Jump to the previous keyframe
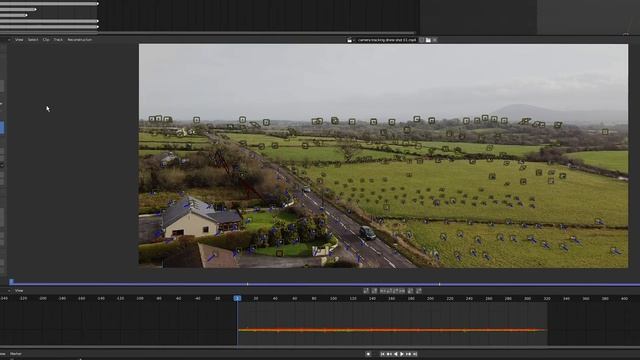This screenshot has width=640, height=360. 389,354
